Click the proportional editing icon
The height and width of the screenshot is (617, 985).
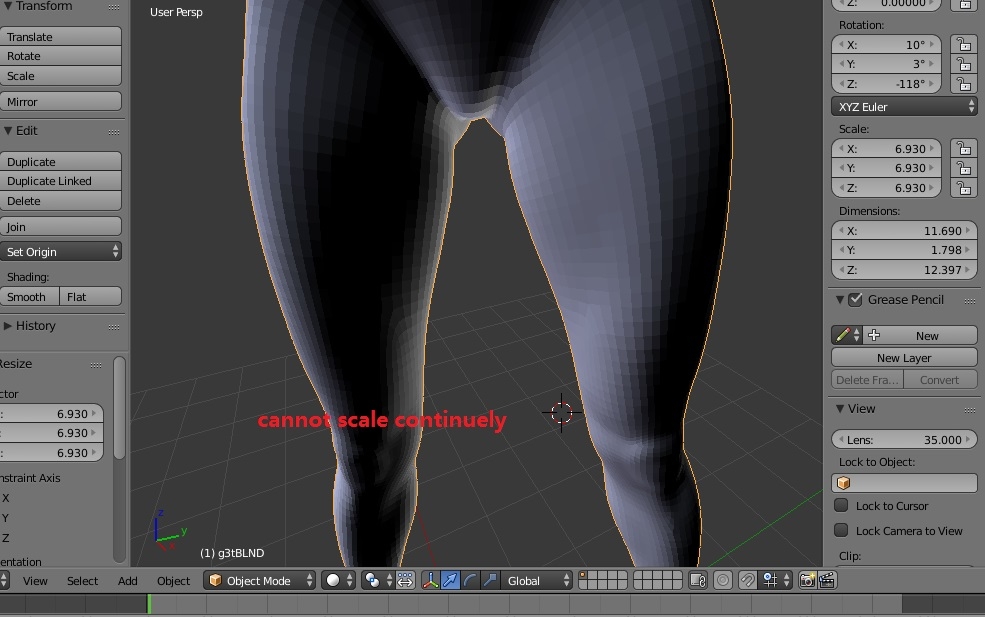[x=723, y=580]
